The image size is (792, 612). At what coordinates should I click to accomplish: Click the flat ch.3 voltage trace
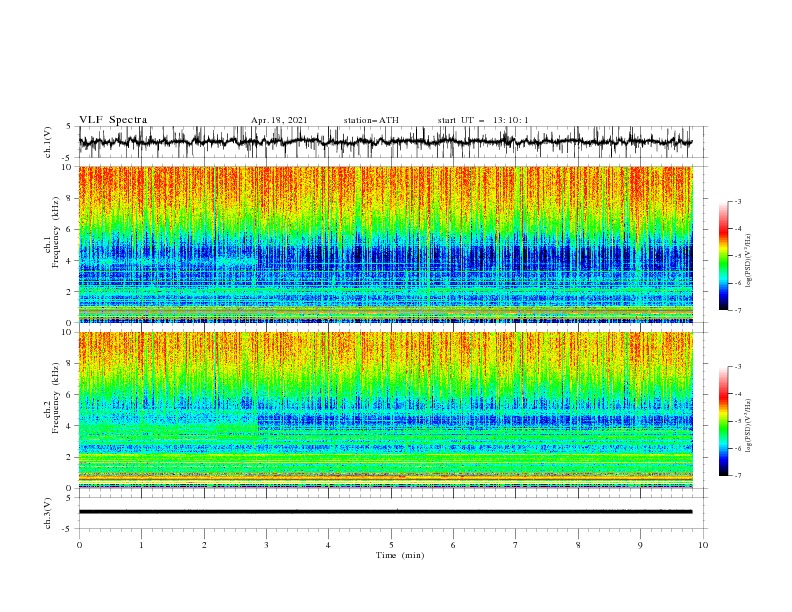385,512
